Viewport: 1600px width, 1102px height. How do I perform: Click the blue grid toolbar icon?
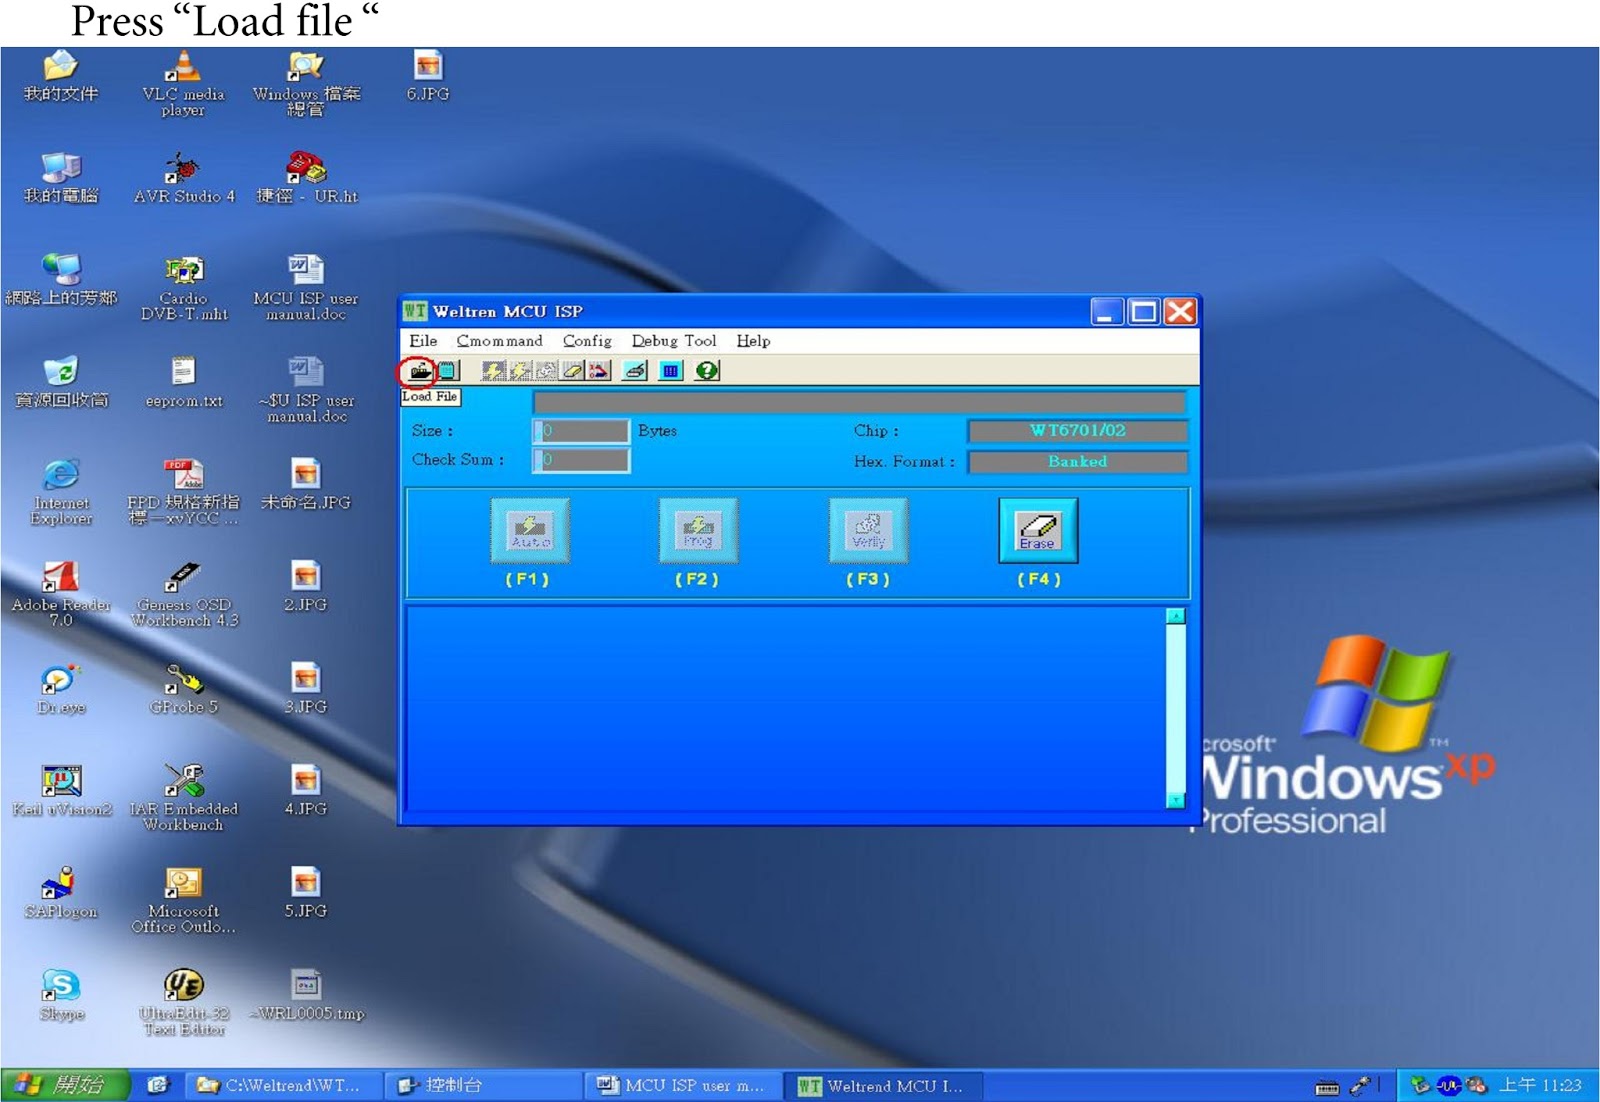[671, 371]
